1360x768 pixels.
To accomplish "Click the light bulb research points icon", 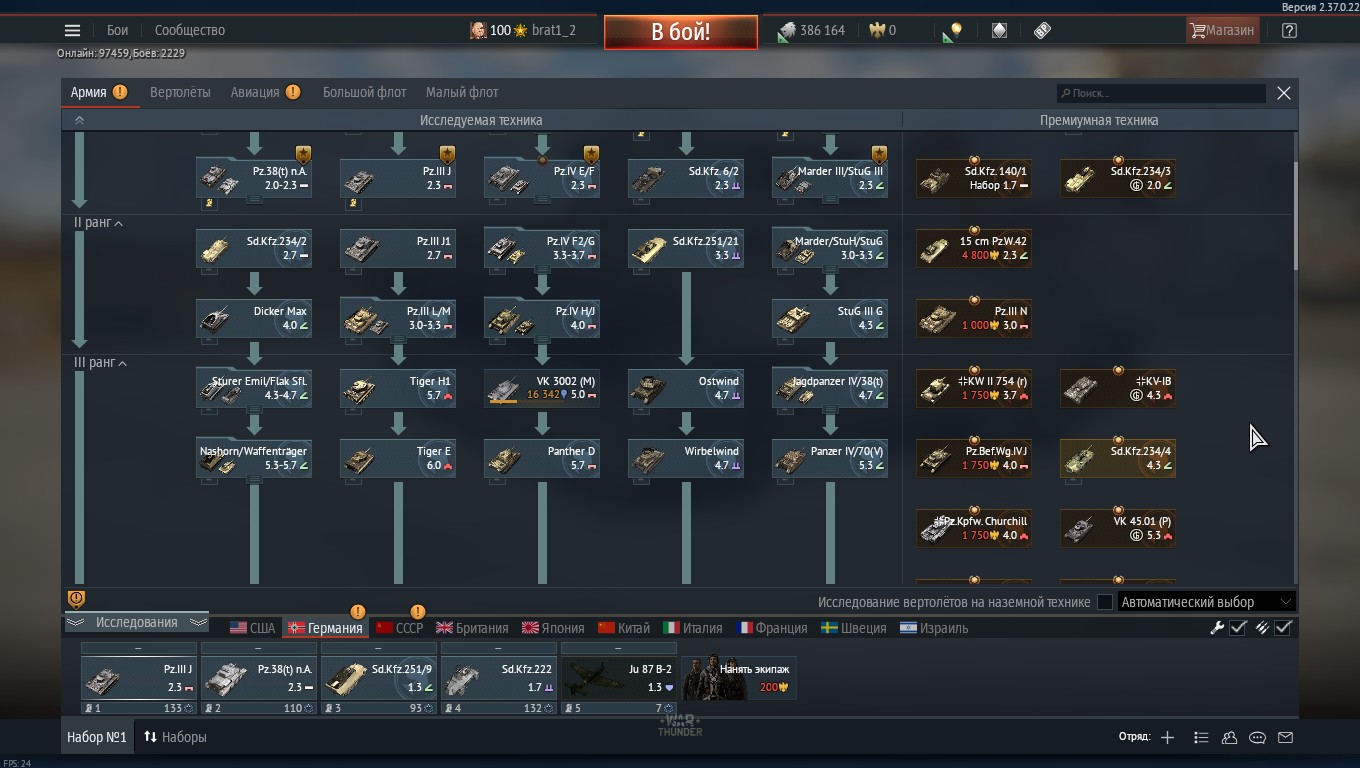I will click(x=952, y=31).
